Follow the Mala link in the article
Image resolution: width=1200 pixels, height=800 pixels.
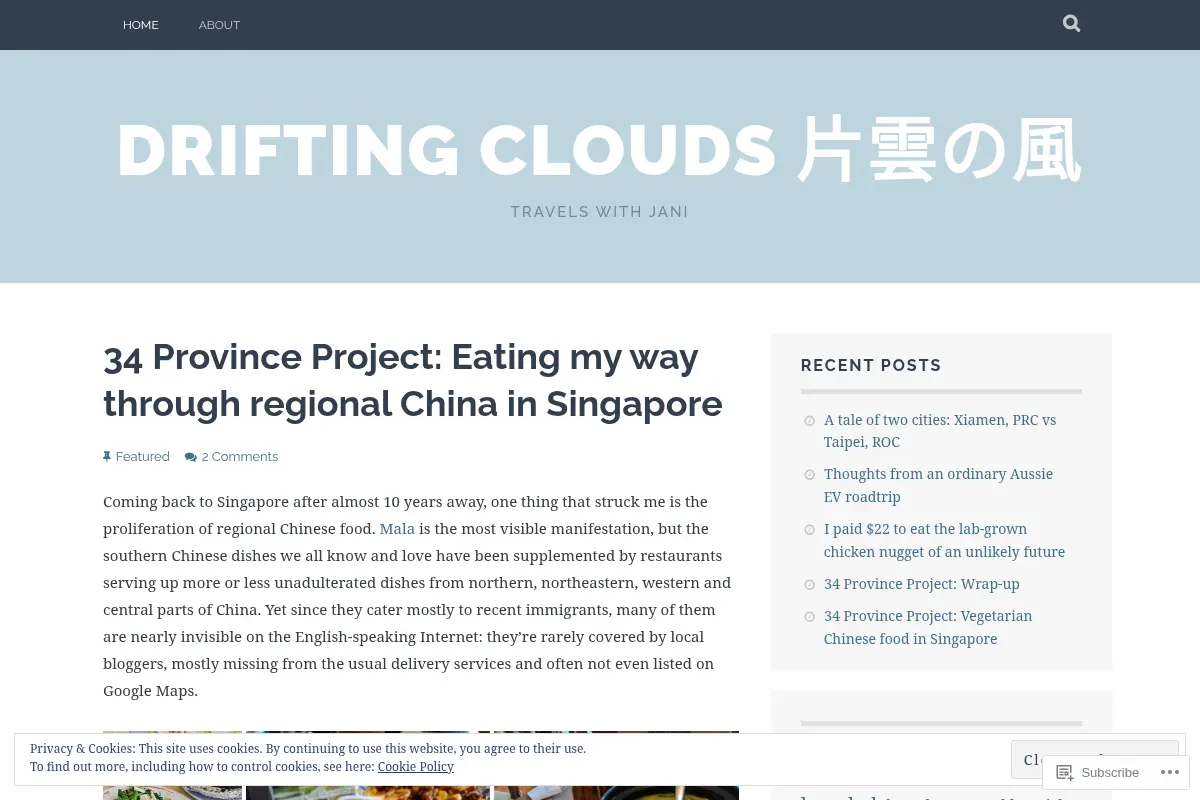tap(397, 529)
